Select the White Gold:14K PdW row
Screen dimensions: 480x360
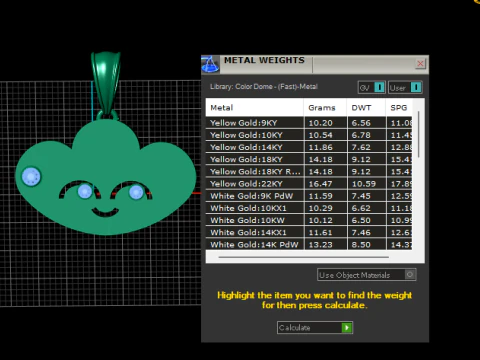point(309,244)
